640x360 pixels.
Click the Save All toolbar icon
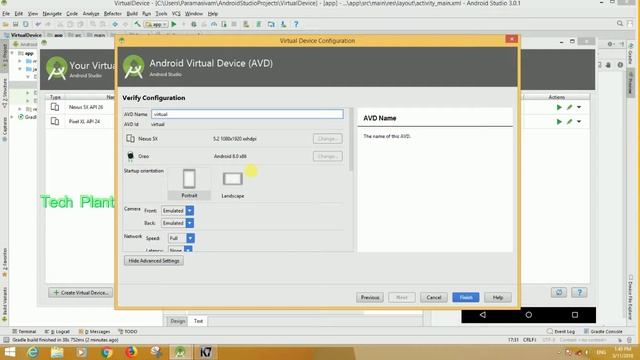click(16, 24)
